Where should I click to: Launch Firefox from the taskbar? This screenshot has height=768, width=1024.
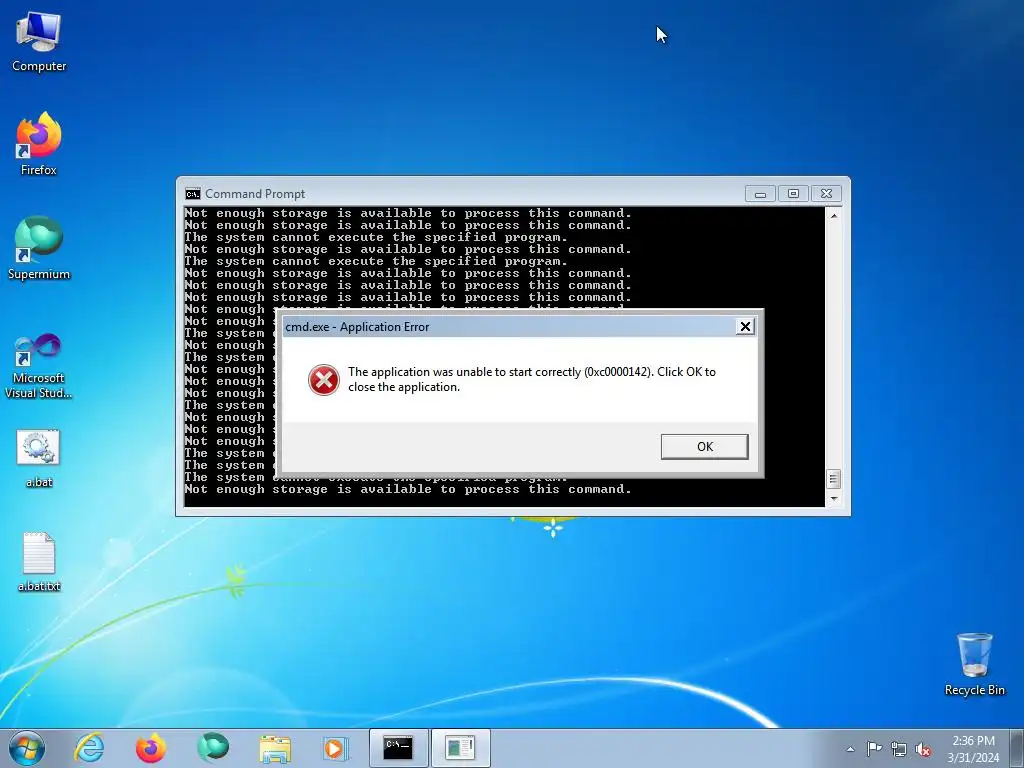tap(151, 748)
